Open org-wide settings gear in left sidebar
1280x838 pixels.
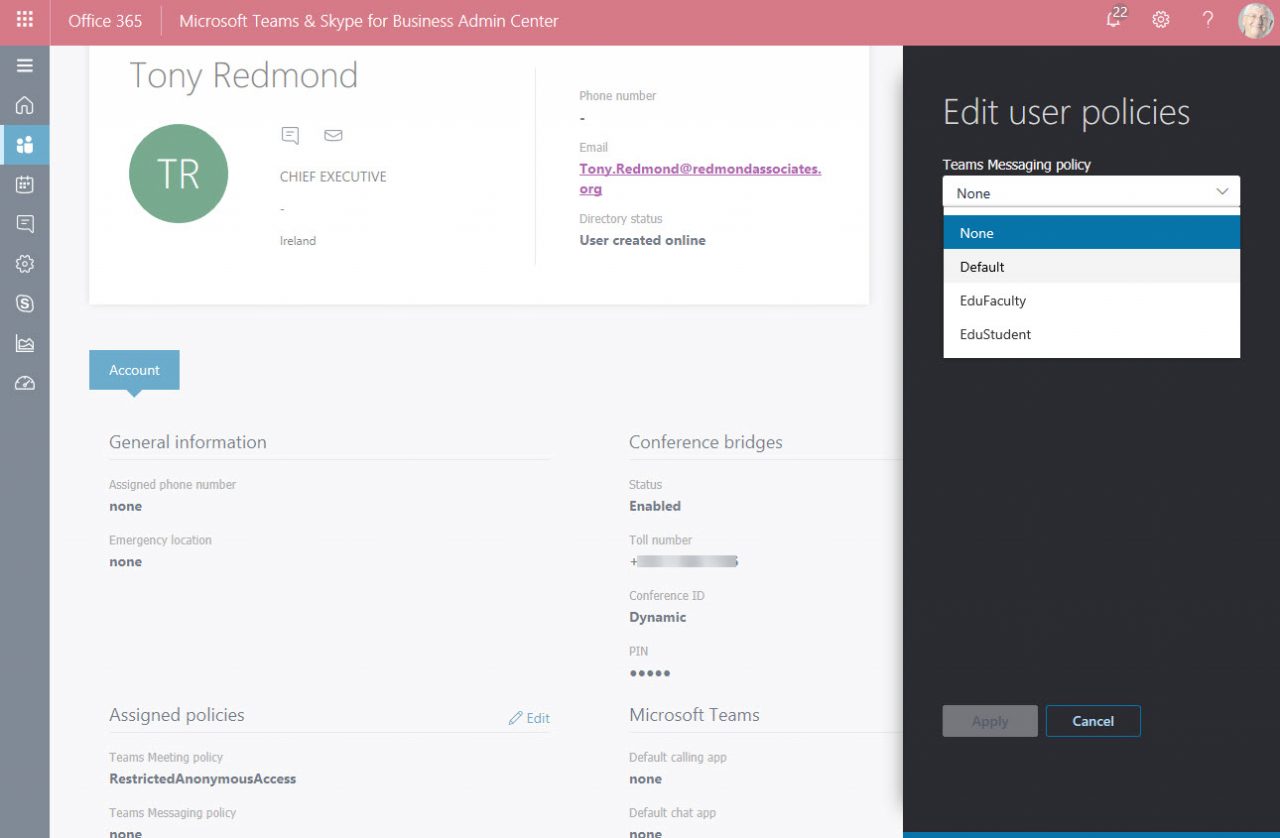click(x=25, y=264)
